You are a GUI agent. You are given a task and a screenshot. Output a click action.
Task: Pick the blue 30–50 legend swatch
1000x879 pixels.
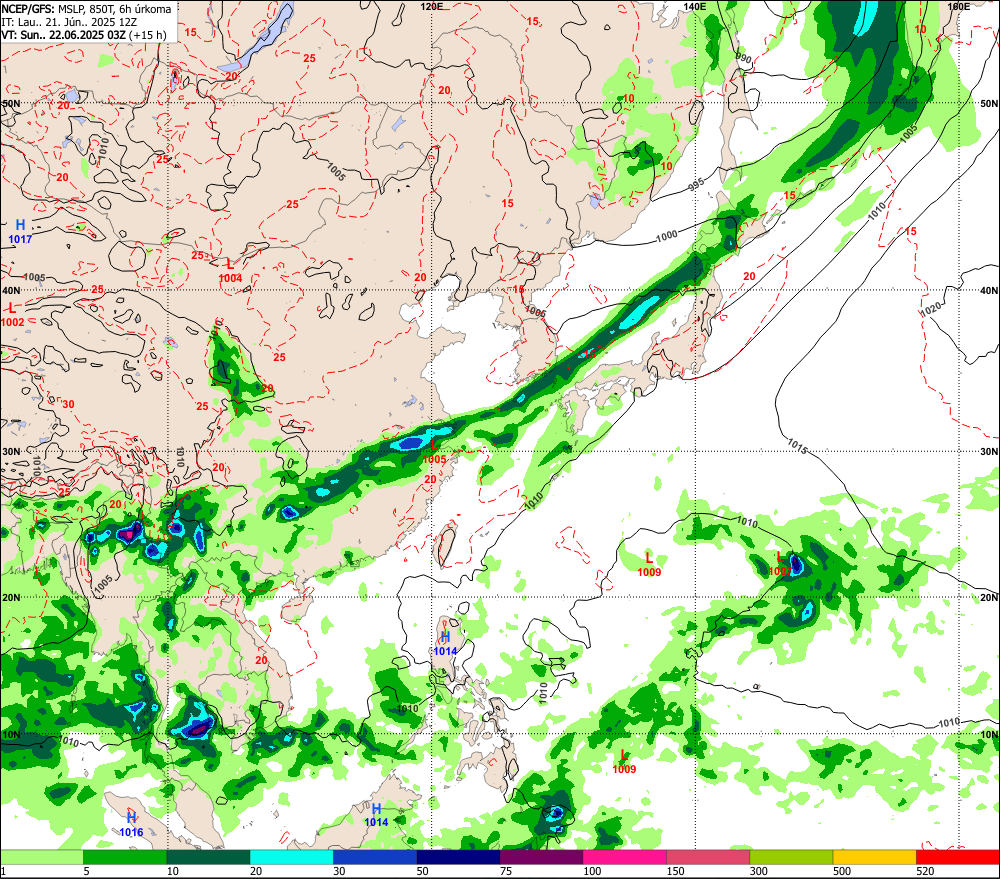pos(374,857)
